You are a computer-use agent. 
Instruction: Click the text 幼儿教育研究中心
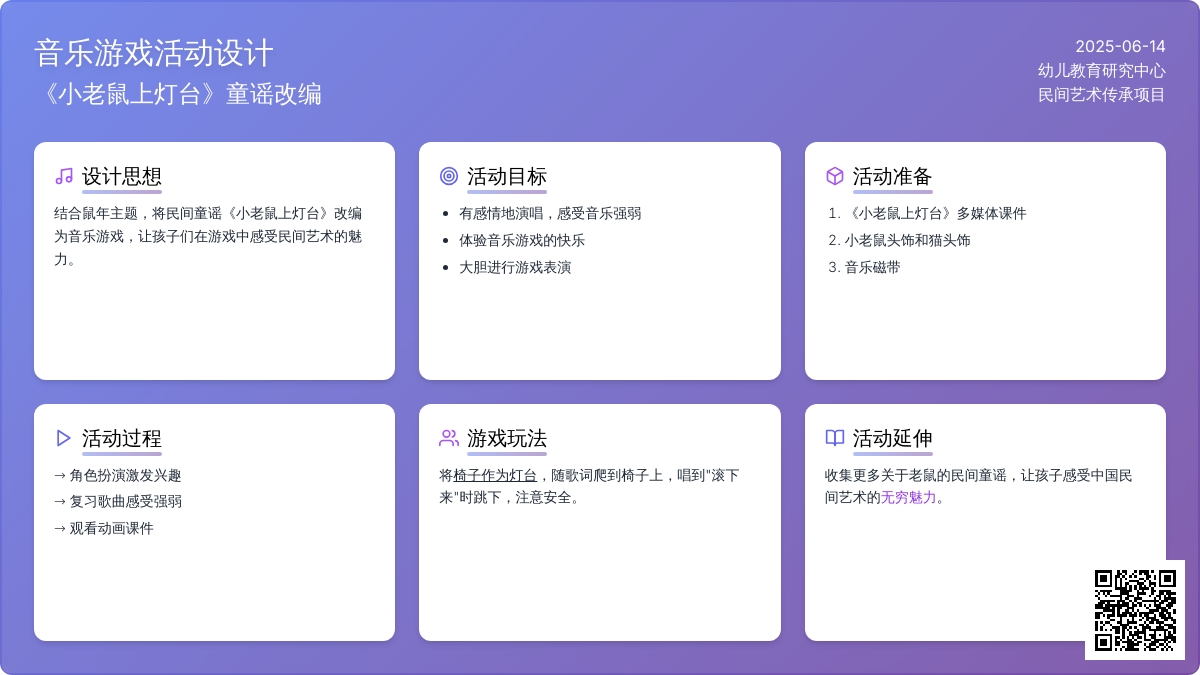point(1102,70)
